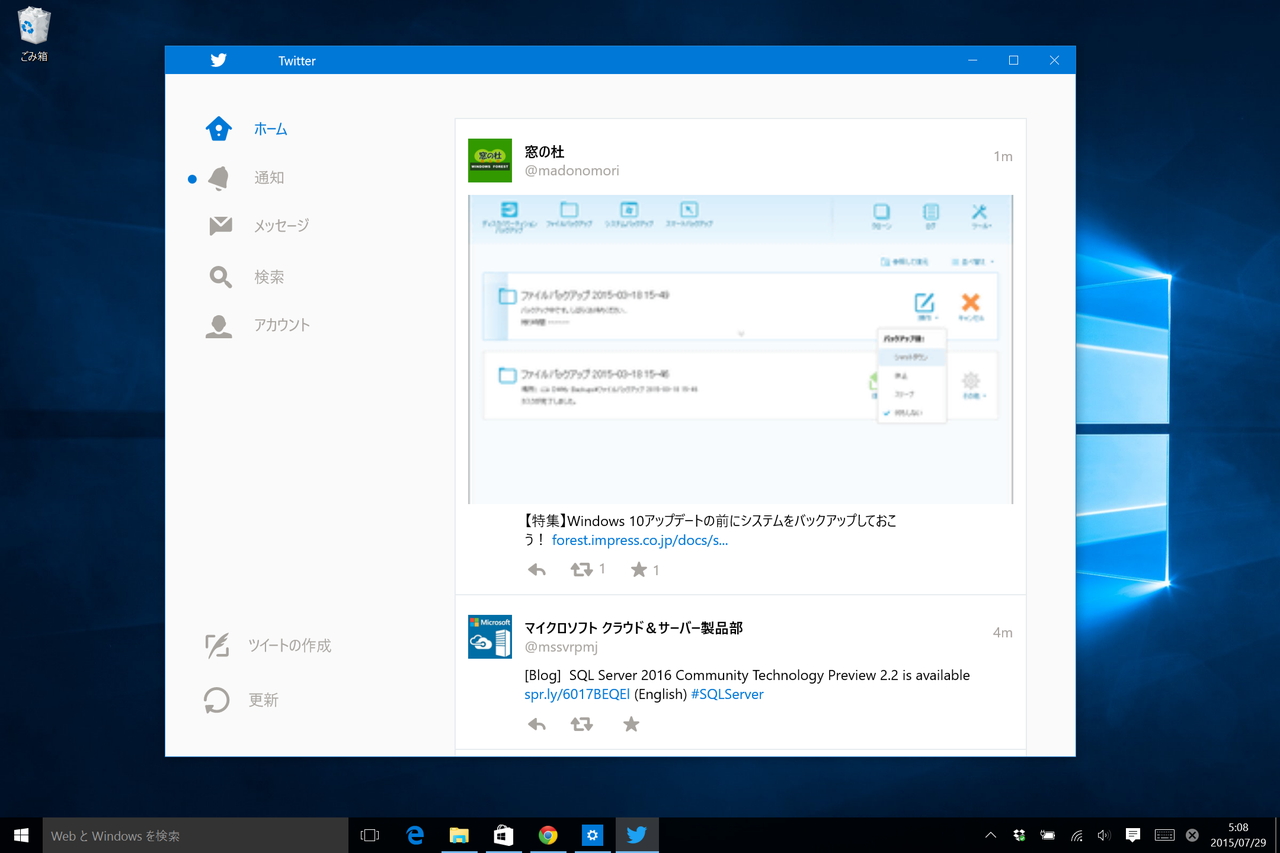Minimize the Twitter window
Image resolution: width=1280 pixels, height=853 pixels.
(x=972, y=61)
